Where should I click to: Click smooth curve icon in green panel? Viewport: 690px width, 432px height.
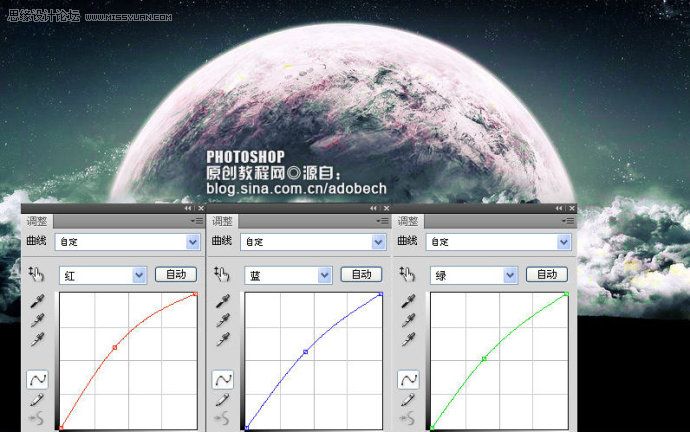tap(408, 418)
